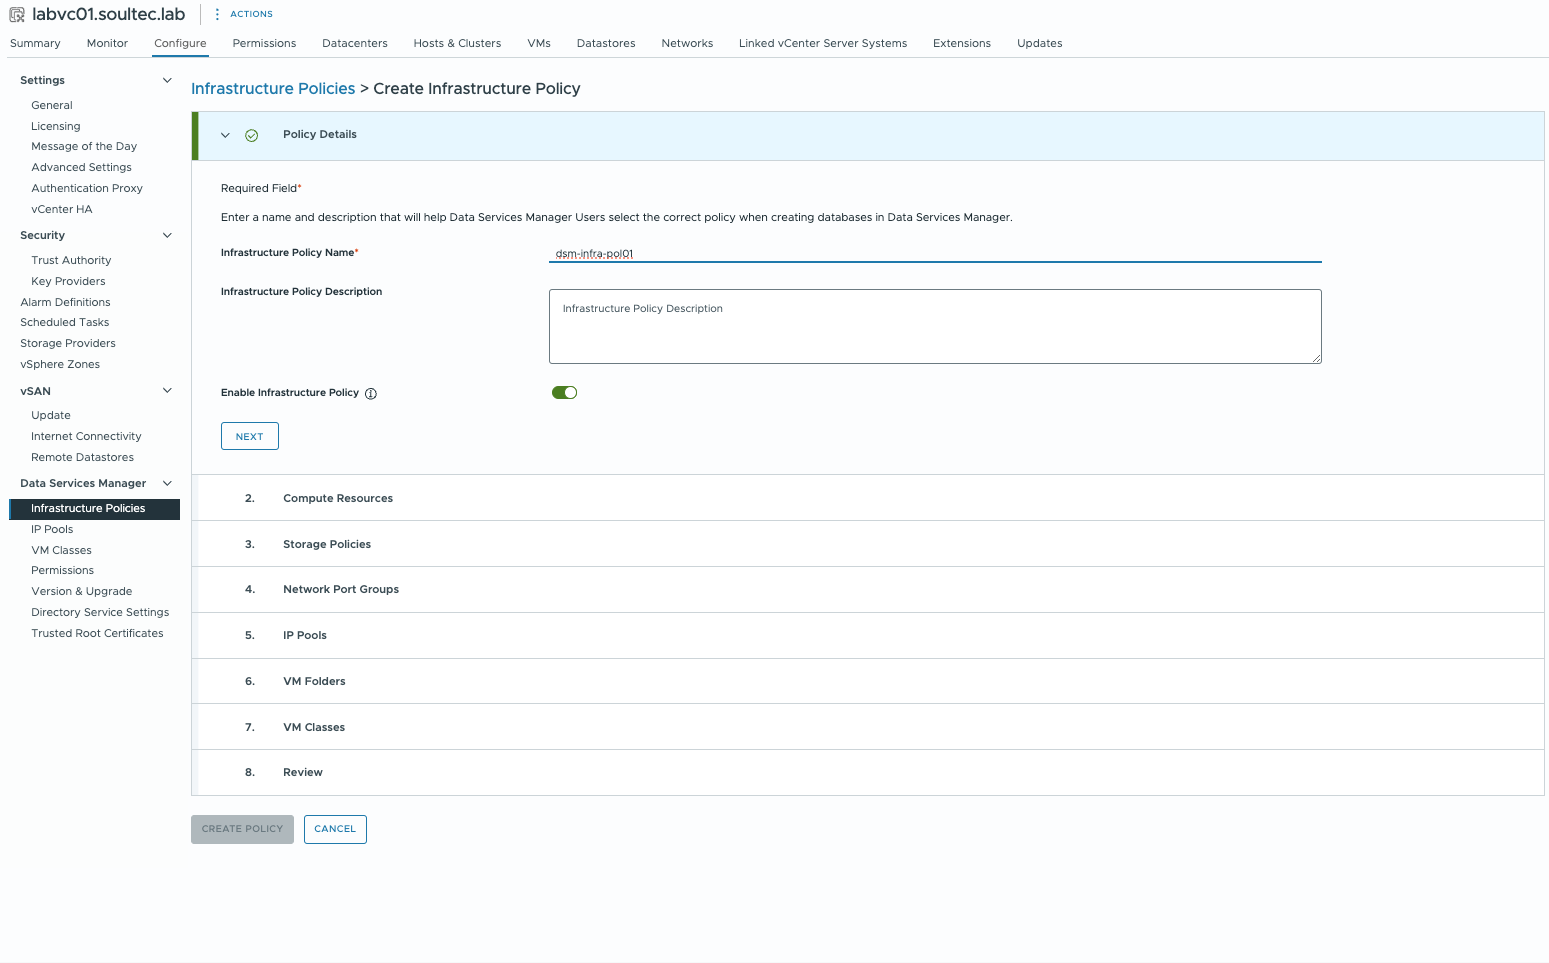Click the Infrastructure Policy Name field

pos(934,253)
